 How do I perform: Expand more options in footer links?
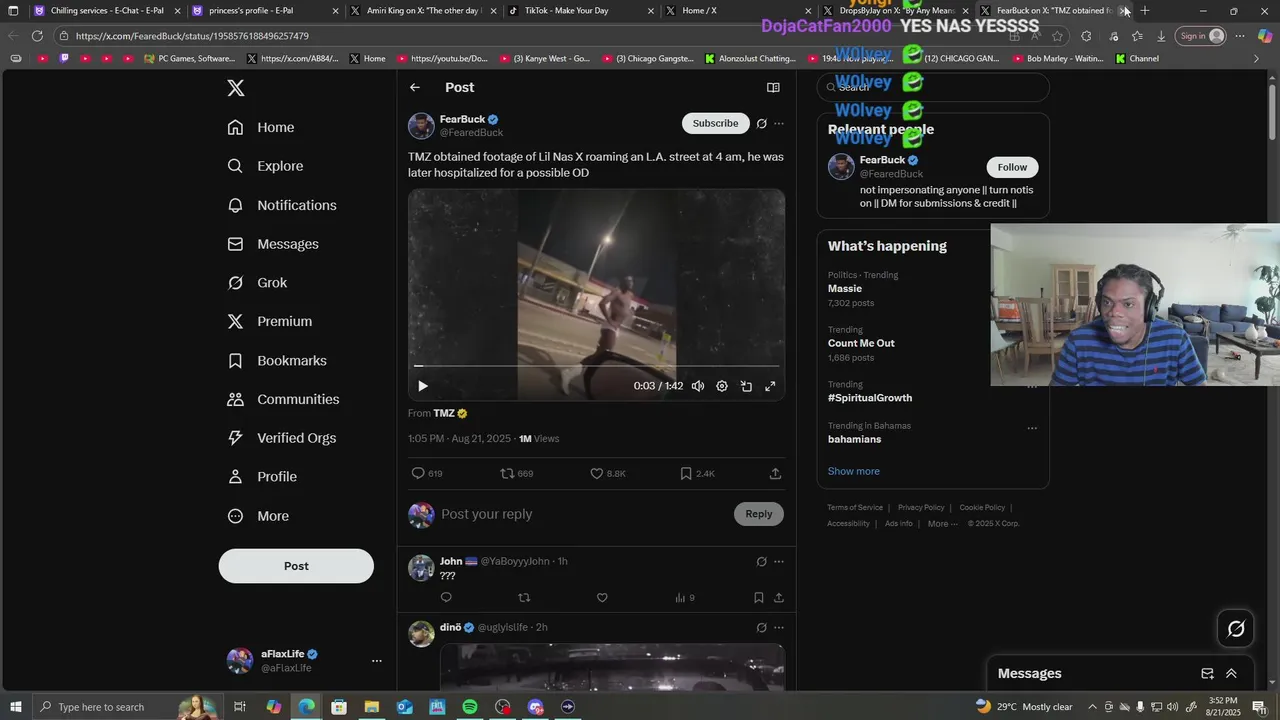[943, 524]
